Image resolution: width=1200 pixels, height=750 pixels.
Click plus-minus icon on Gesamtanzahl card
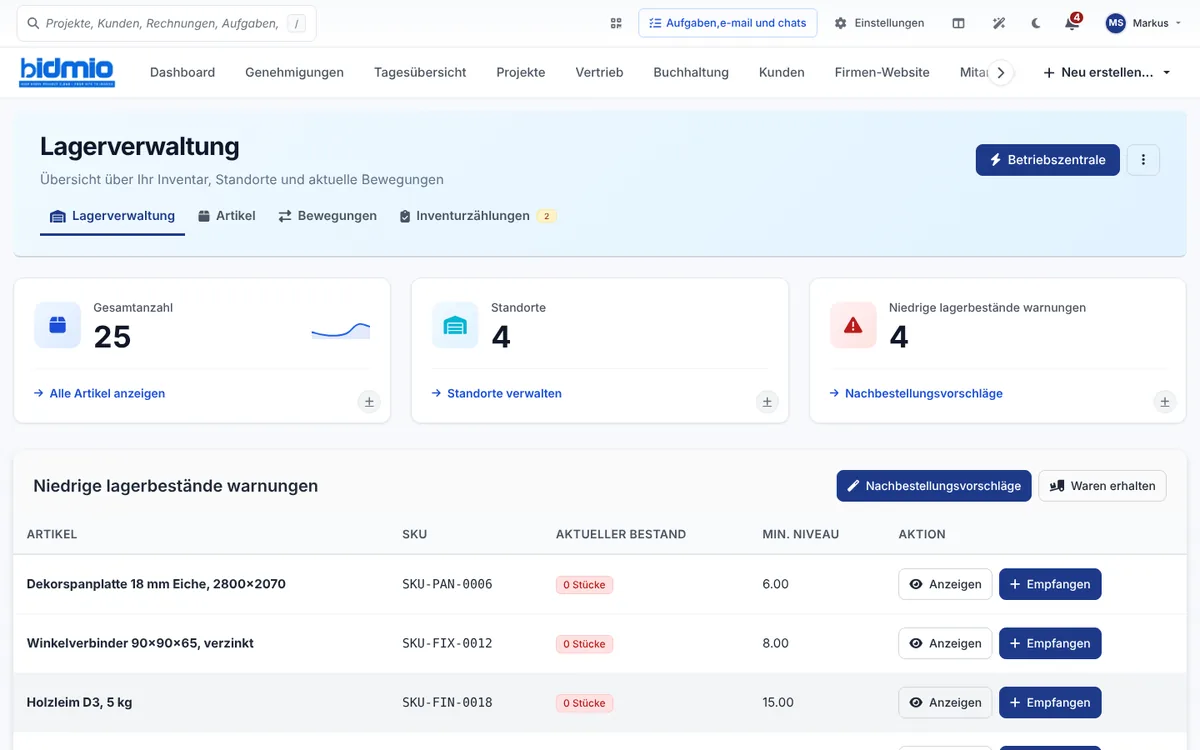click(369, 402)
